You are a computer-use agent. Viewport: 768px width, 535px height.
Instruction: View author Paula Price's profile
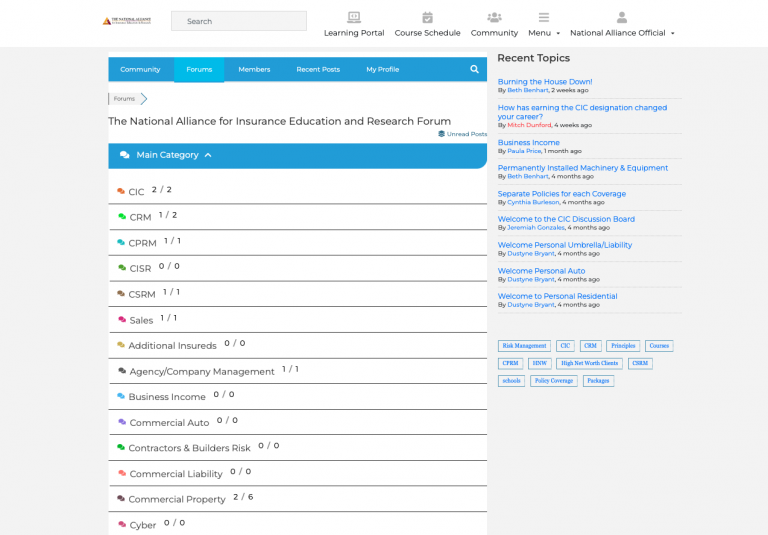point(524,151)
